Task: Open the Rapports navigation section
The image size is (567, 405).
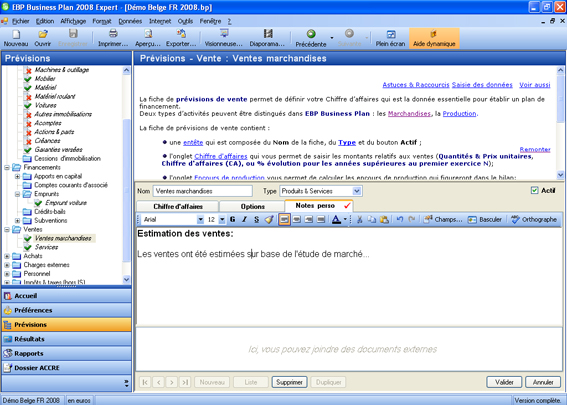Action: (67, 353)
